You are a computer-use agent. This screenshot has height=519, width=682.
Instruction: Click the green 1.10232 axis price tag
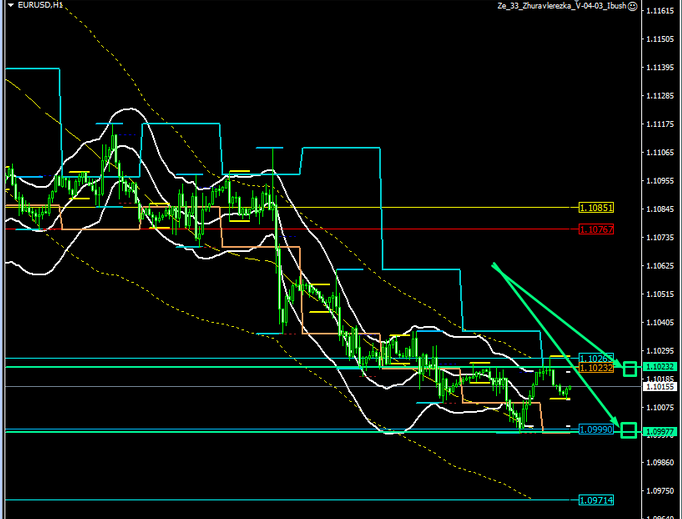(x=659, y=367)
